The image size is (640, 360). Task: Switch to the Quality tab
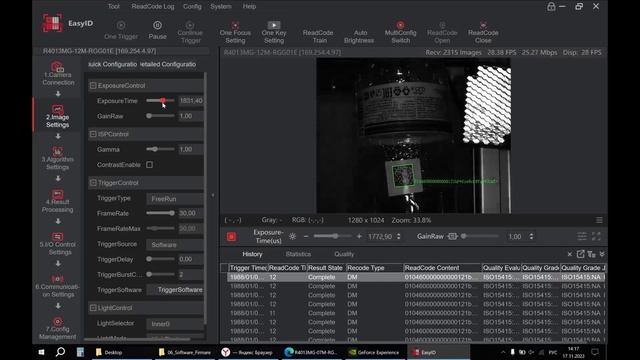tap(344, 254)
